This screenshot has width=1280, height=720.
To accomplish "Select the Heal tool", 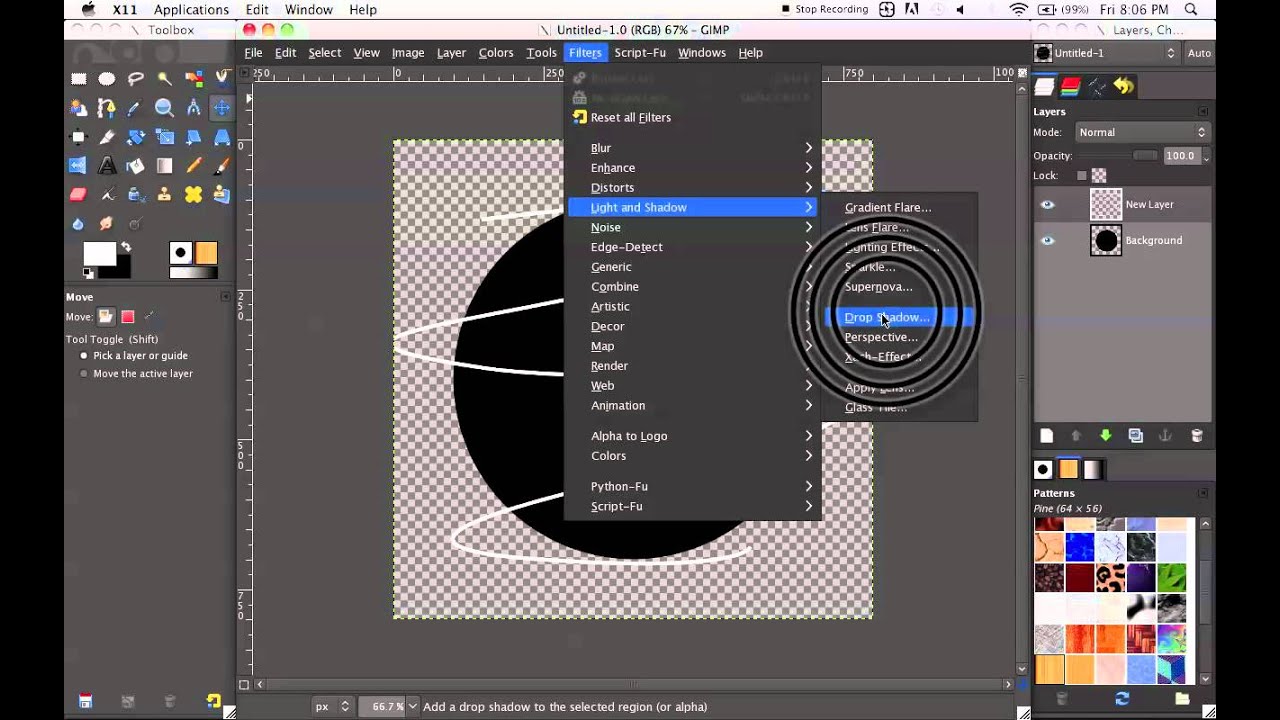I will pos(194,195).
